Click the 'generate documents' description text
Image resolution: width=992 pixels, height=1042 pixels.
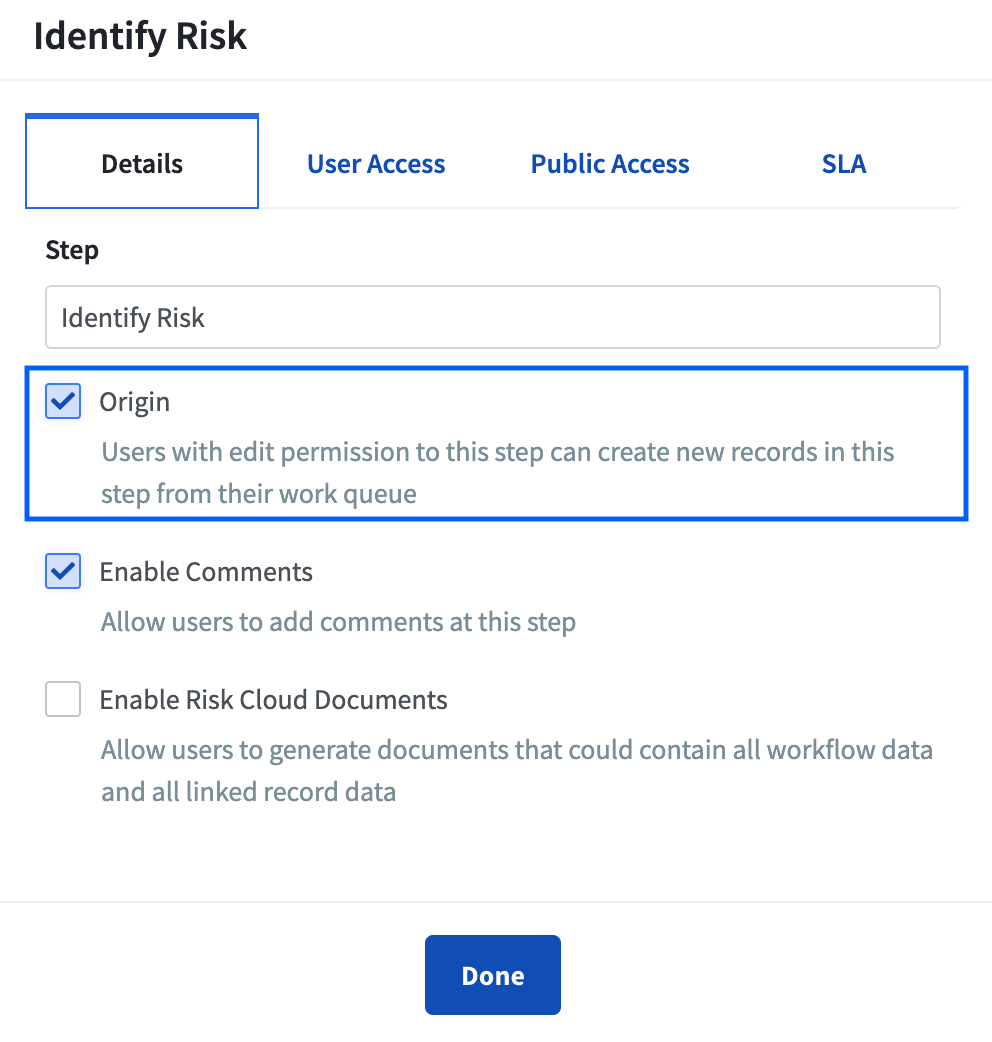click(517, 771)
